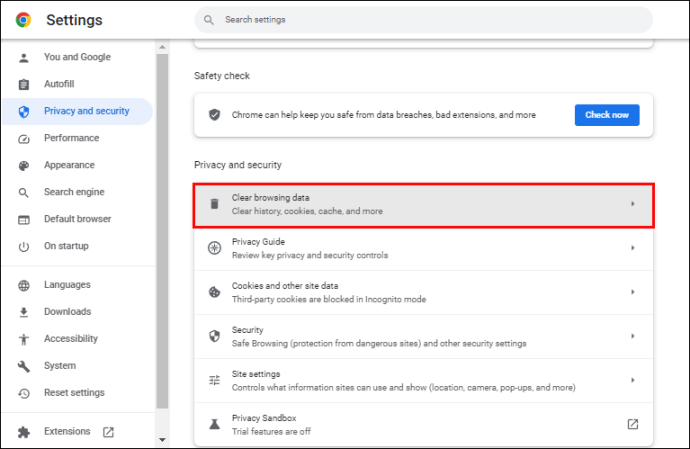Image resolution: width=690 pixels, height=449 pixels.
Task: Click the Search settings field
Action: [423, 20]
